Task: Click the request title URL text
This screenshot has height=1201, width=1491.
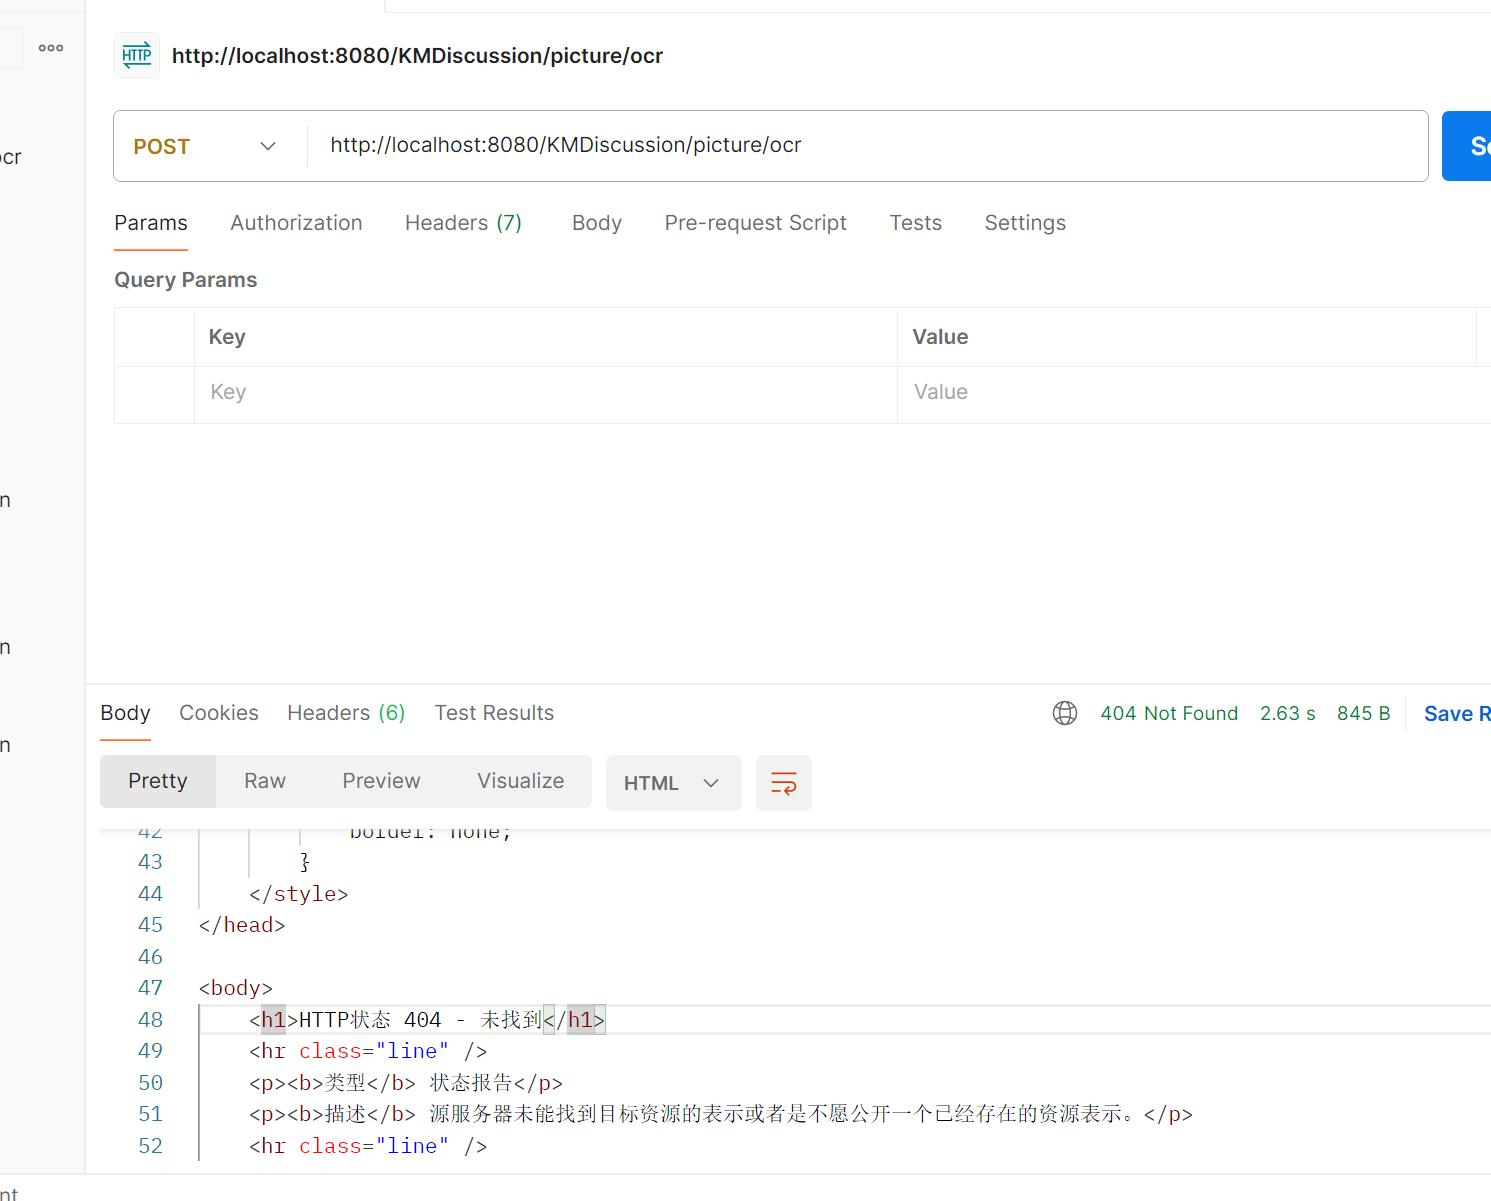Action: 417,56
